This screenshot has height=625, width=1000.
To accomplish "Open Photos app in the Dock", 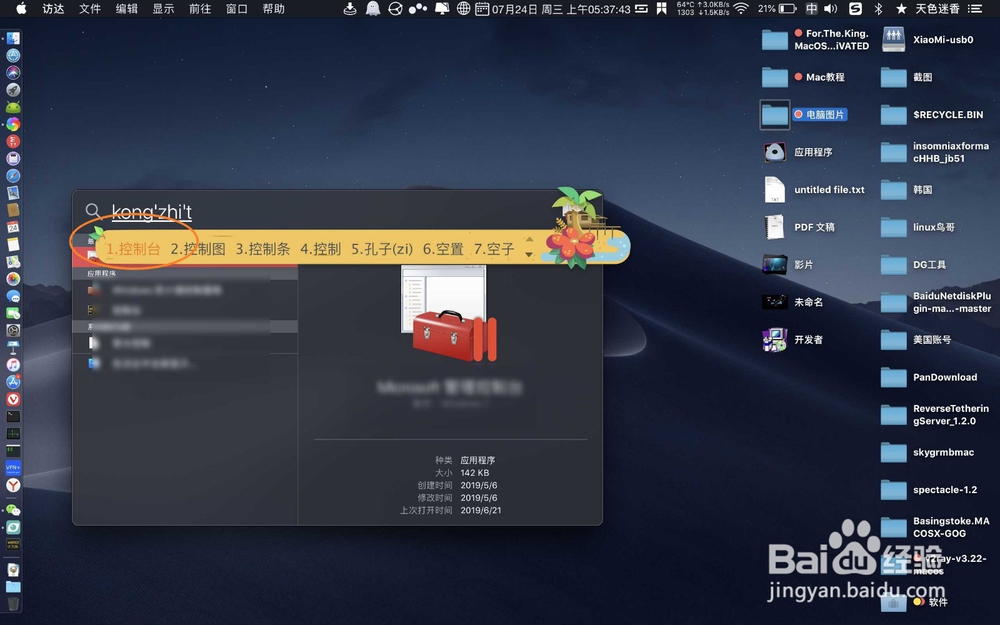I will click(x=13, y=279).
